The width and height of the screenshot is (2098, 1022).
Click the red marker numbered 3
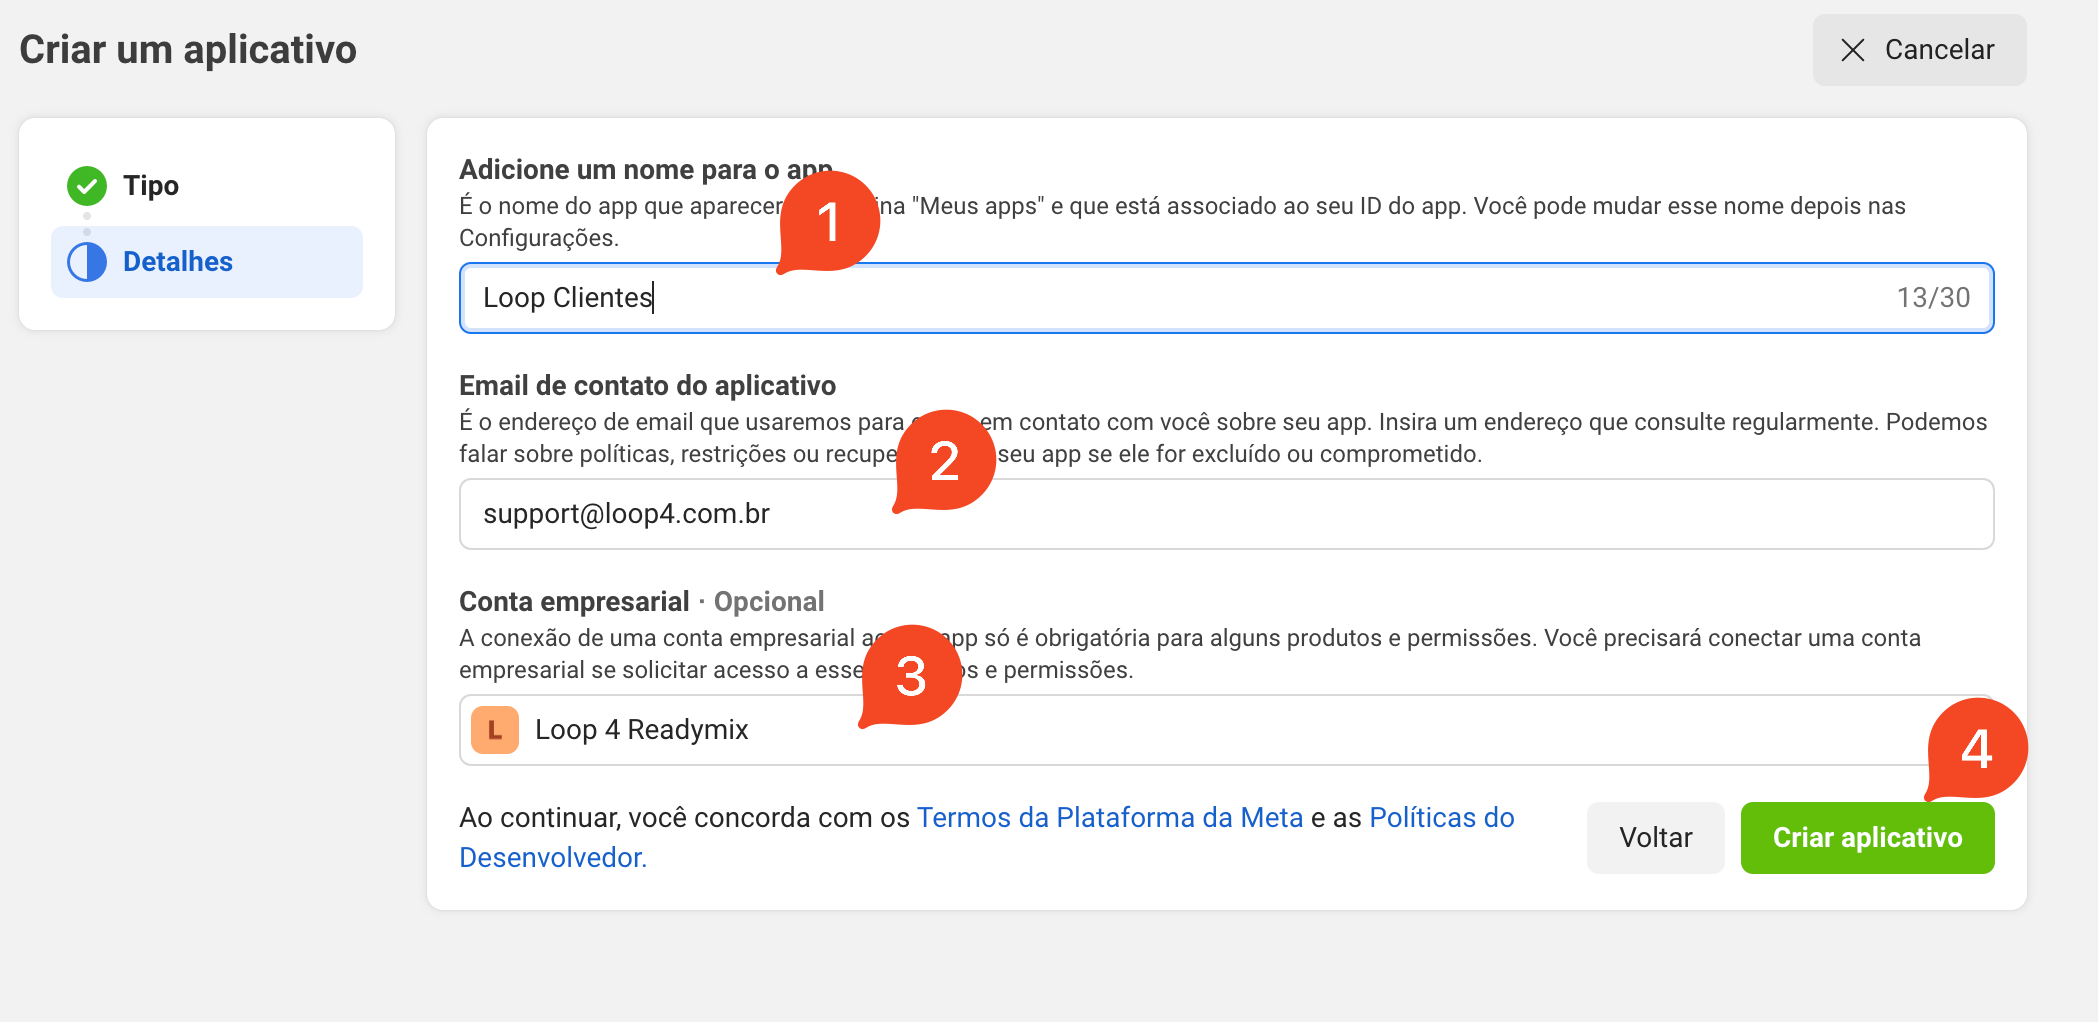coord(911,677)
